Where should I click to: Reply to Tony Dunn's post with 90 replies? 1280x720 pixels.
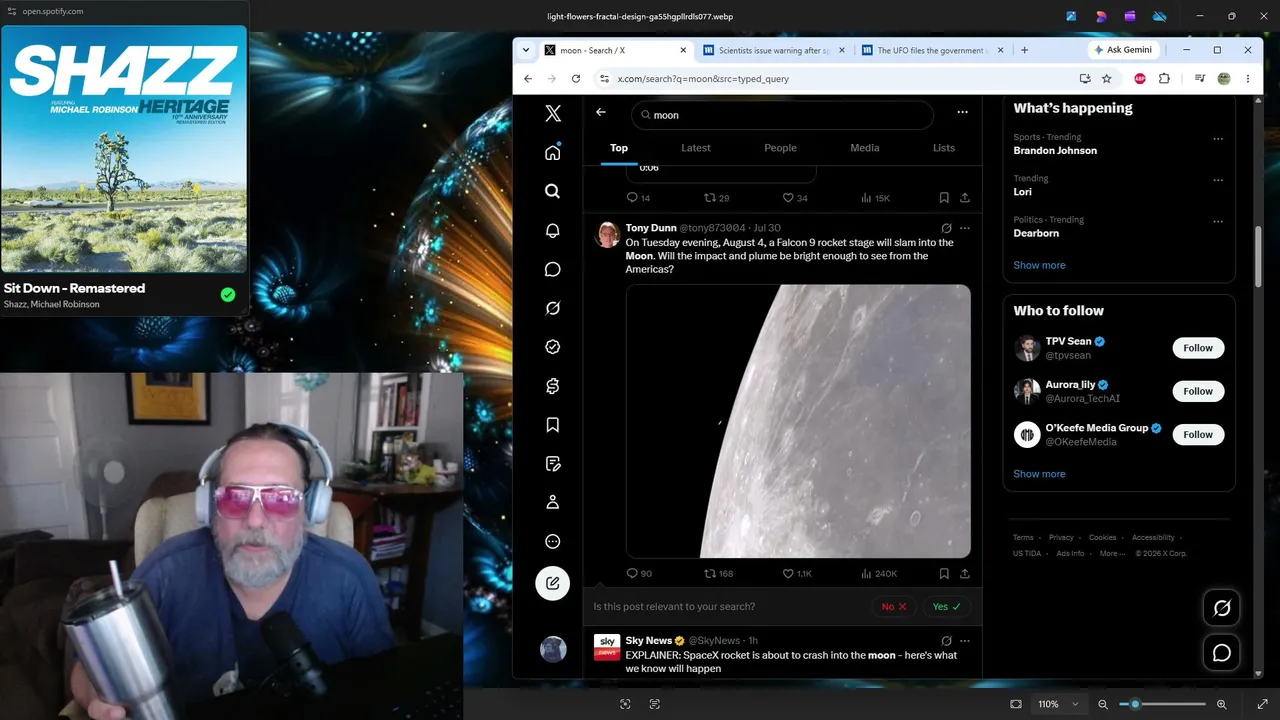point(639,574)
